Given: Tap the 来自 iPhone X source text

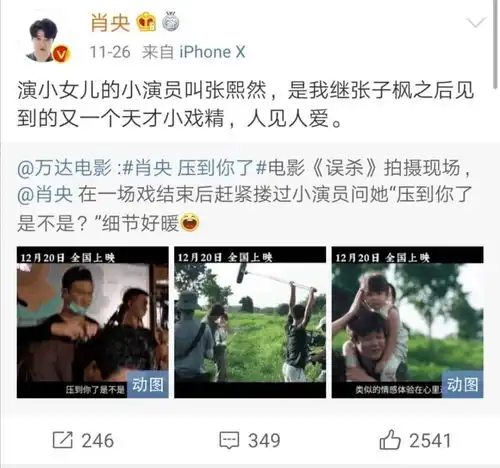Looking at the screenshot, I should pyautogui.click(x=194, y=52).
